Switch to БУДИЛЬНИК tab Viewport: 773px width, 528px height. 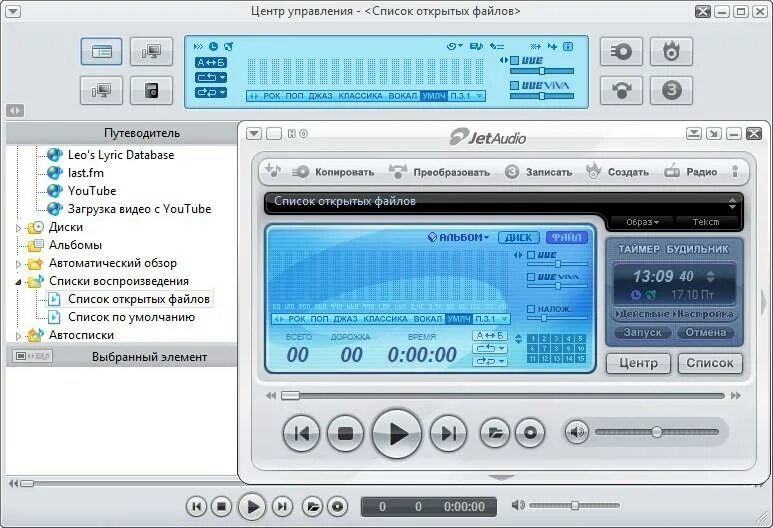697,249
